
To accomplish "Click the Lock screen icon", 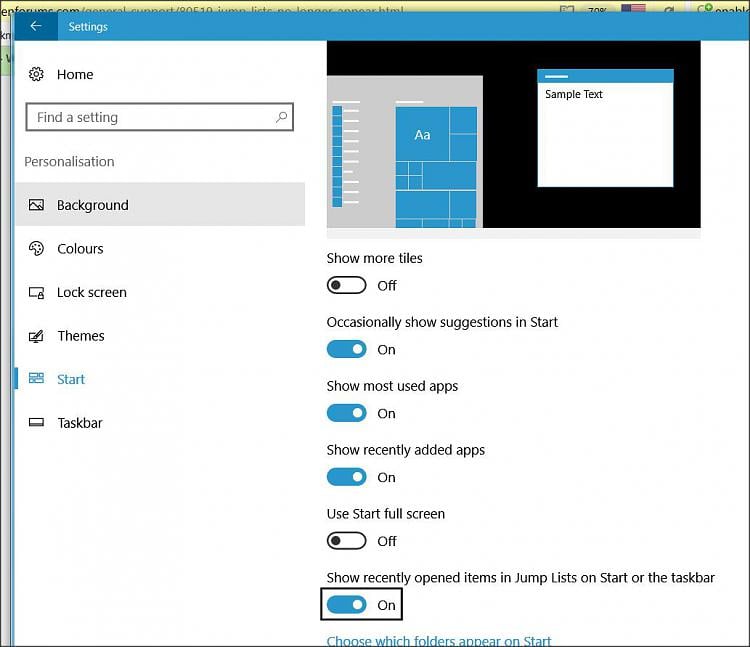I will pyautogui.click(x=36, y=292).
